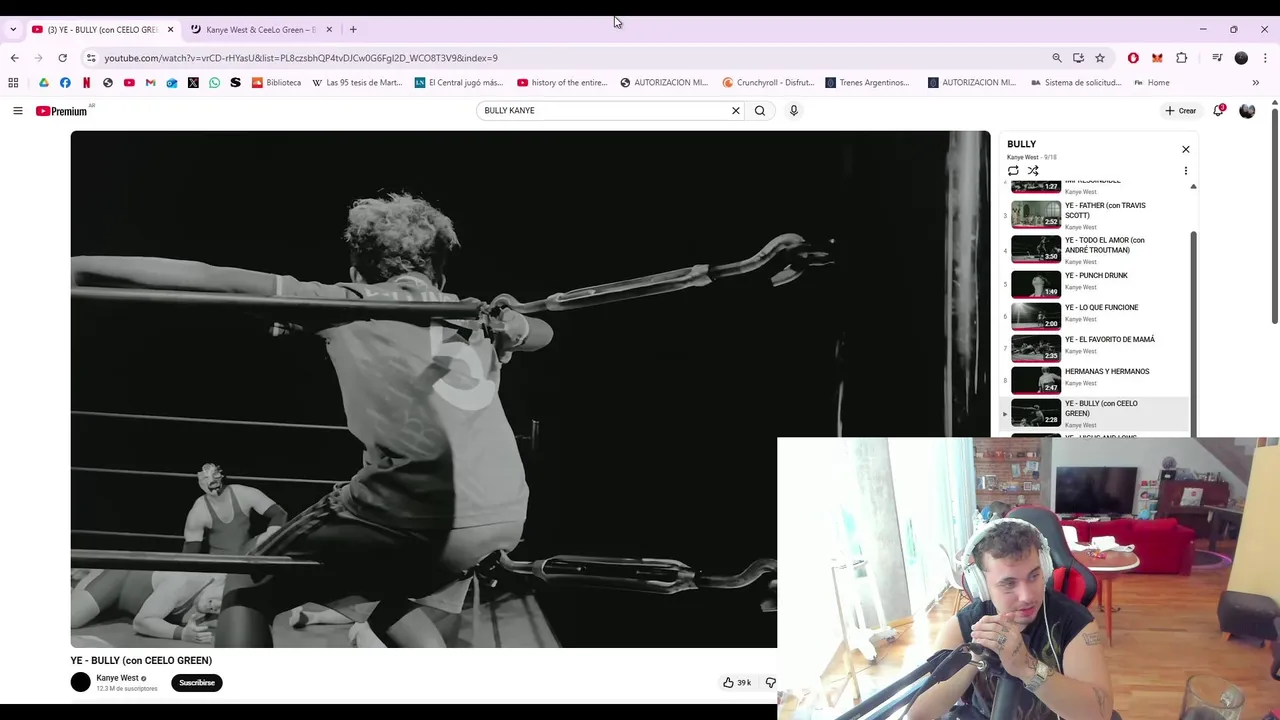Open the Kanye West channel name link
Screen dimensions: 1280x720
[x=117, y=678]
